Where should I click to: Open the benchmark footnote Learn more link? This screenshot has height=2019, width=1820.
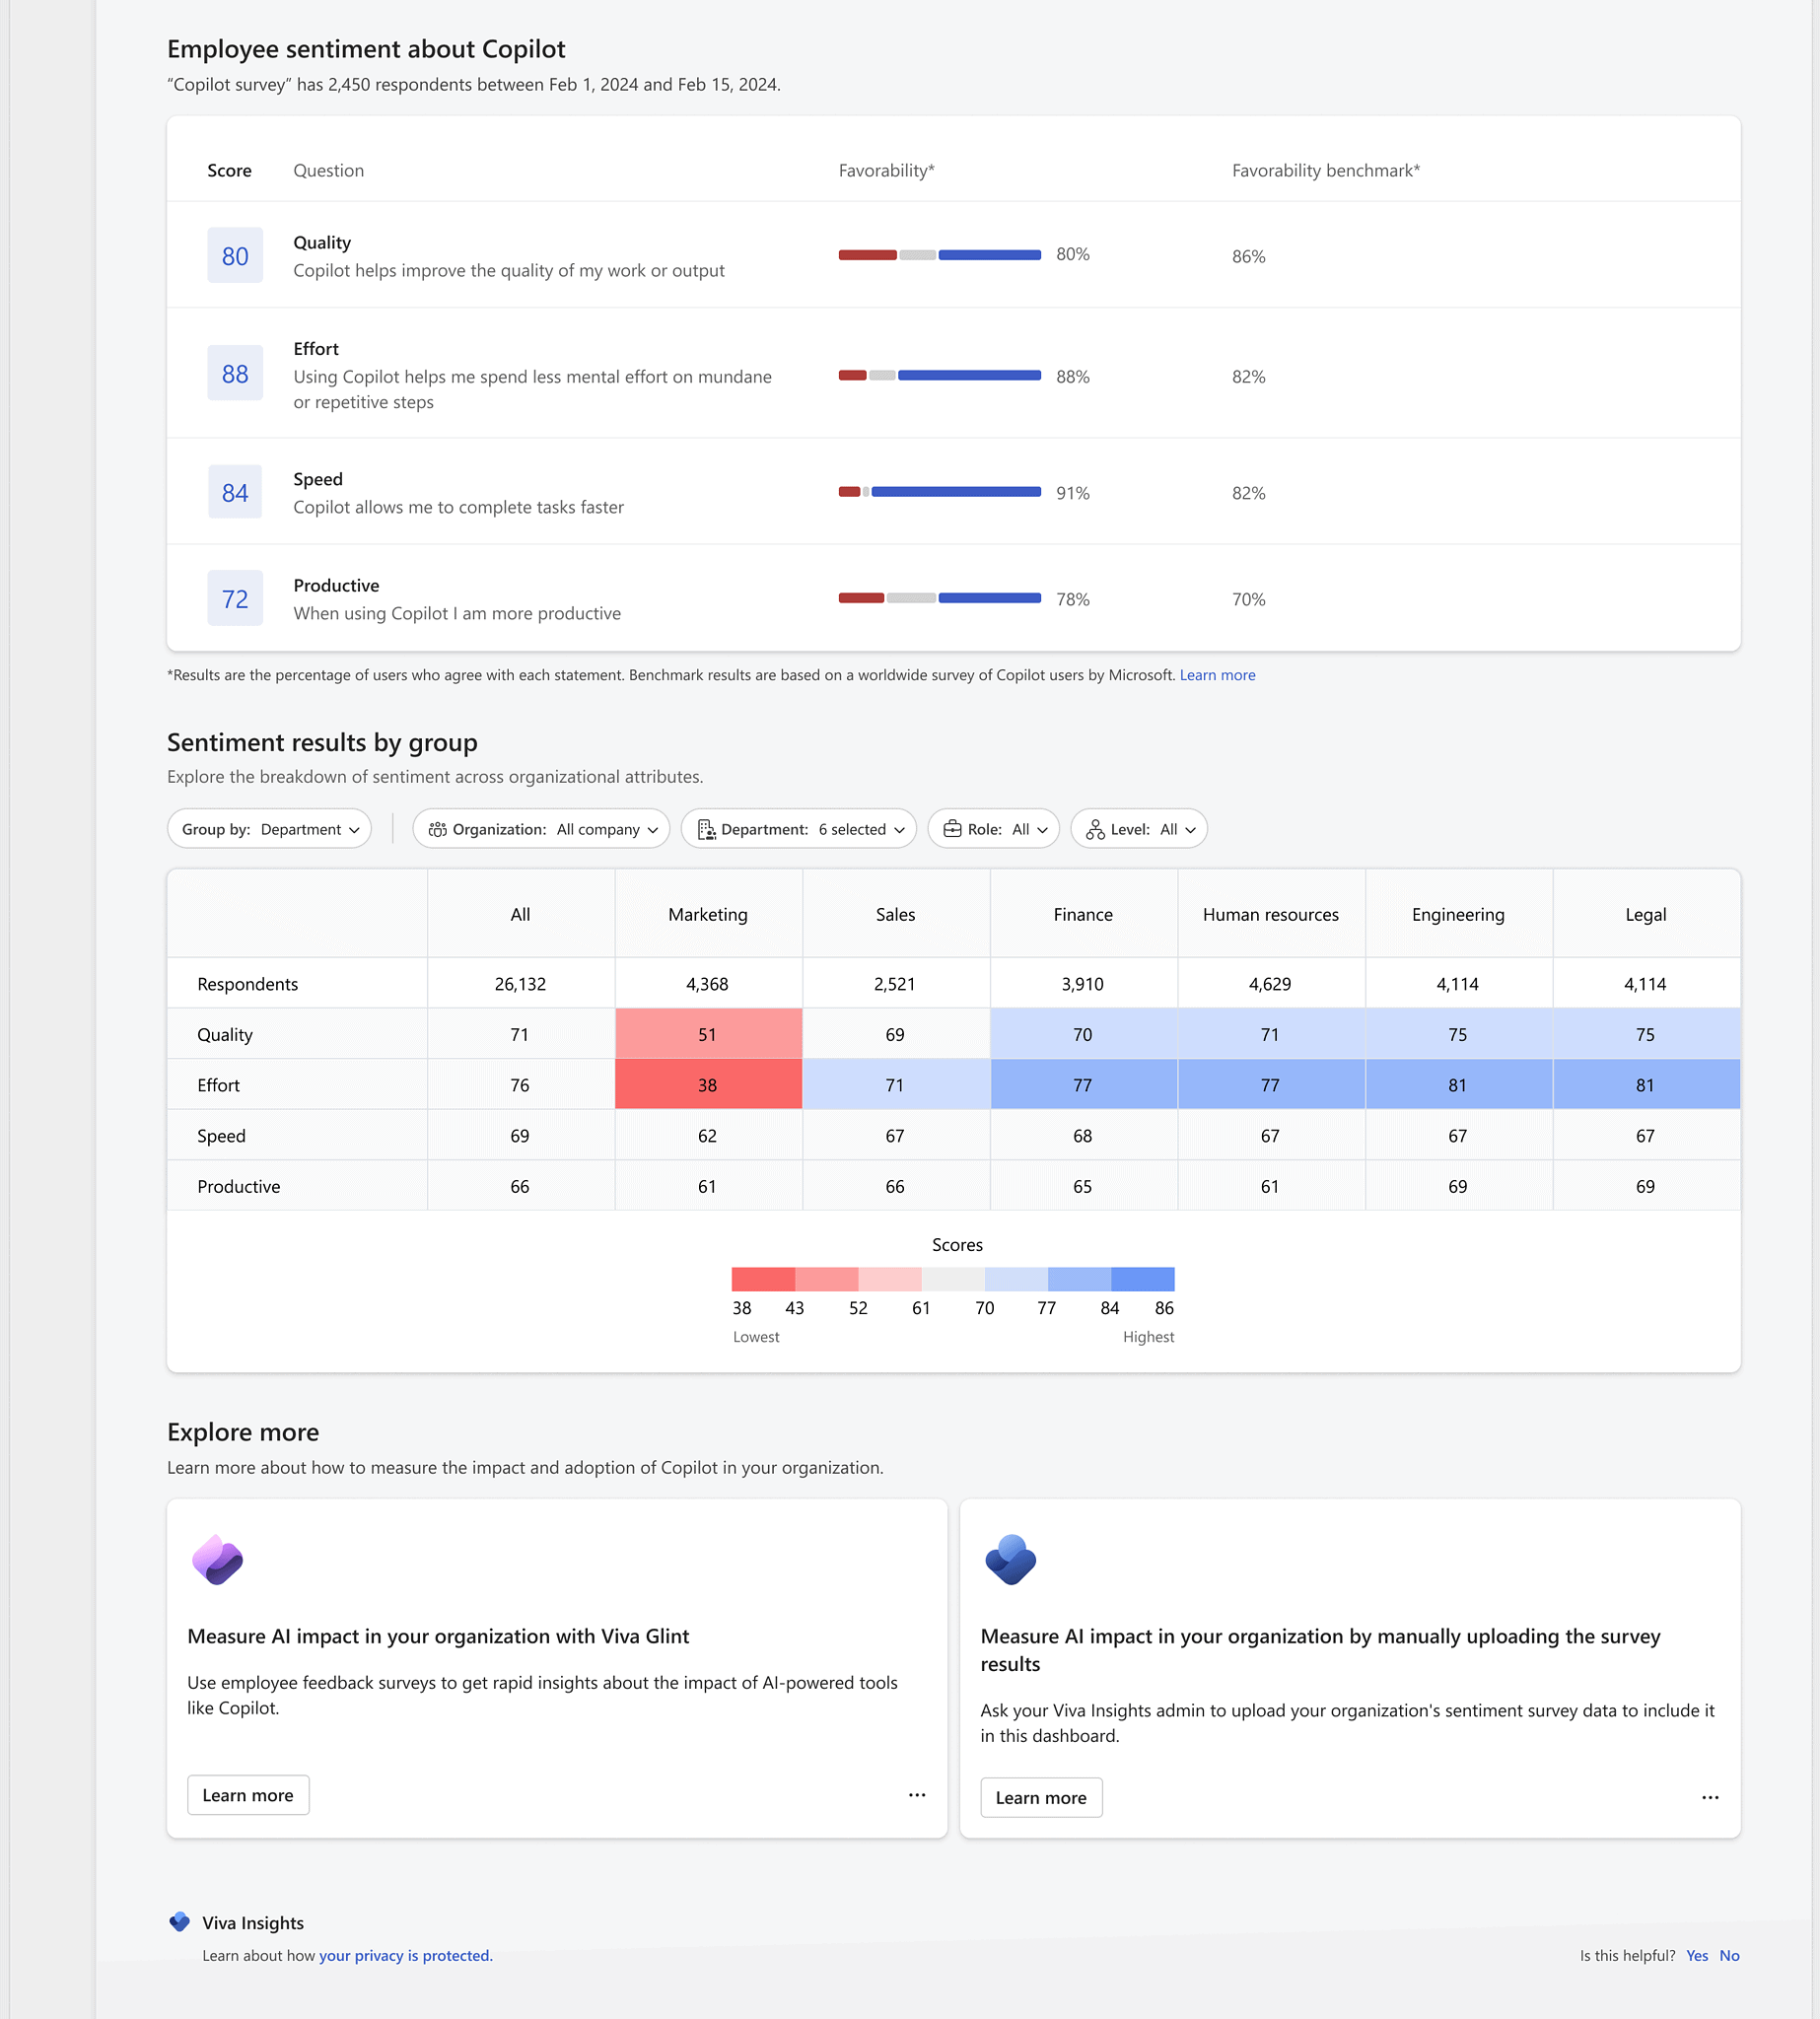click(1217, 675)
